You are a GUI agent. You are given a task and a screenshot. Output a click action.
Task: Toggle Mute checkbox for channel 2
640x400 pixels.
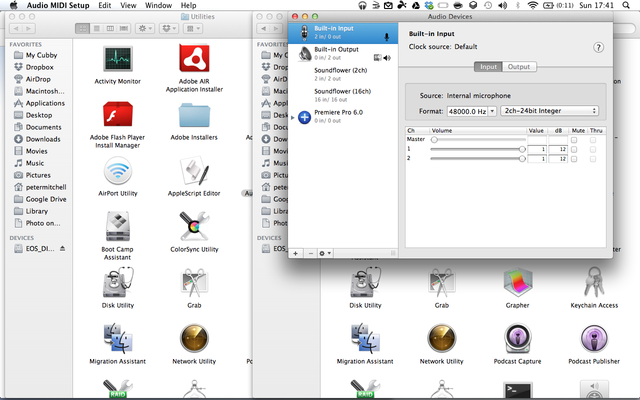pyautogui.click(x=574, y=159)
